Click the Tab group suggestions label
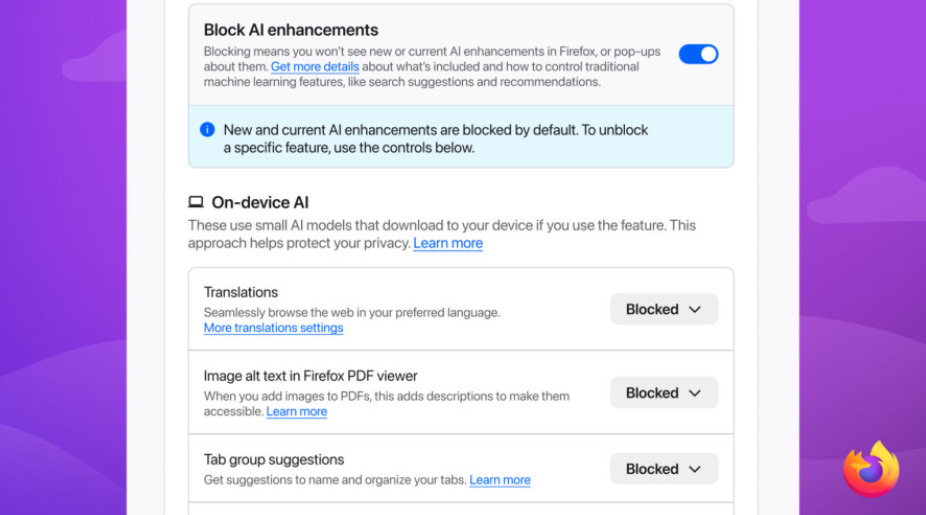The height and width of the screenshot is (515, 926). click(274, 460)
